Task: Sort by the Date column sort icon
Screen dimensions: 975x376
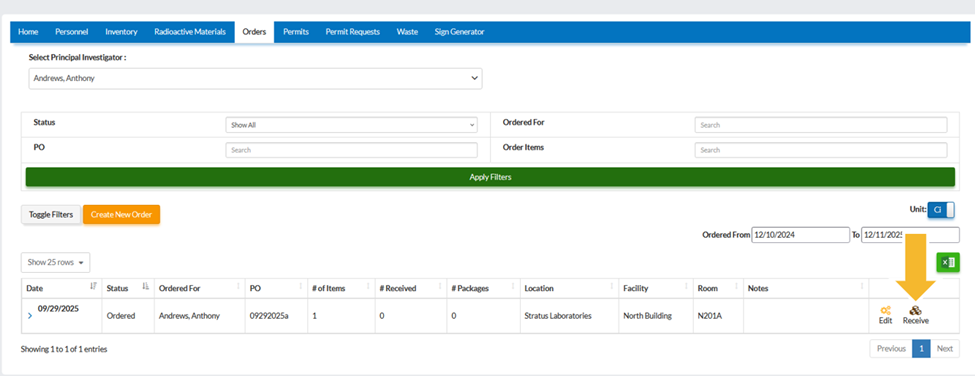Action: pyautogui.click(x=94, y=287)
